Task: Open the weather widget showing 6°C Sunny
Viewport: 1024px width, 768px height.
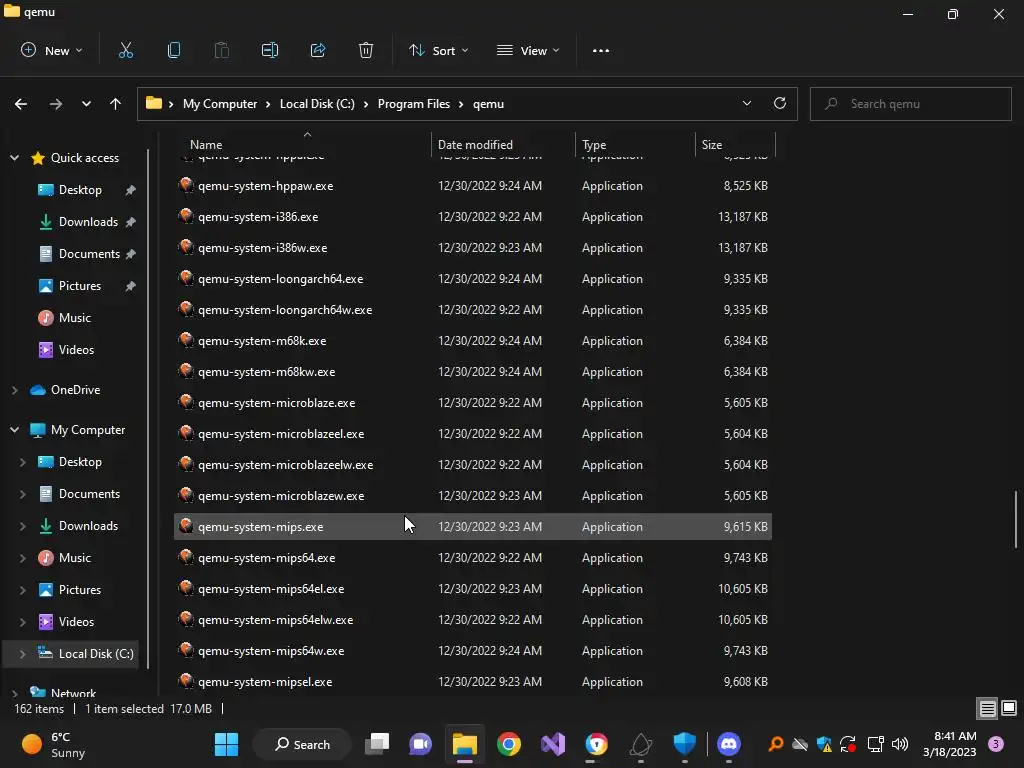Action: click(54, 744)
